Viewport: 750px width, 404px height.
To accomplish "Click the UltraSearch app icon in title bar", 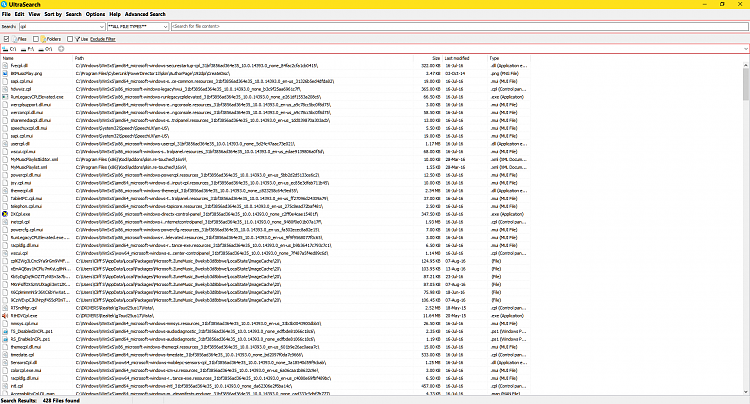I will point(4,4).
